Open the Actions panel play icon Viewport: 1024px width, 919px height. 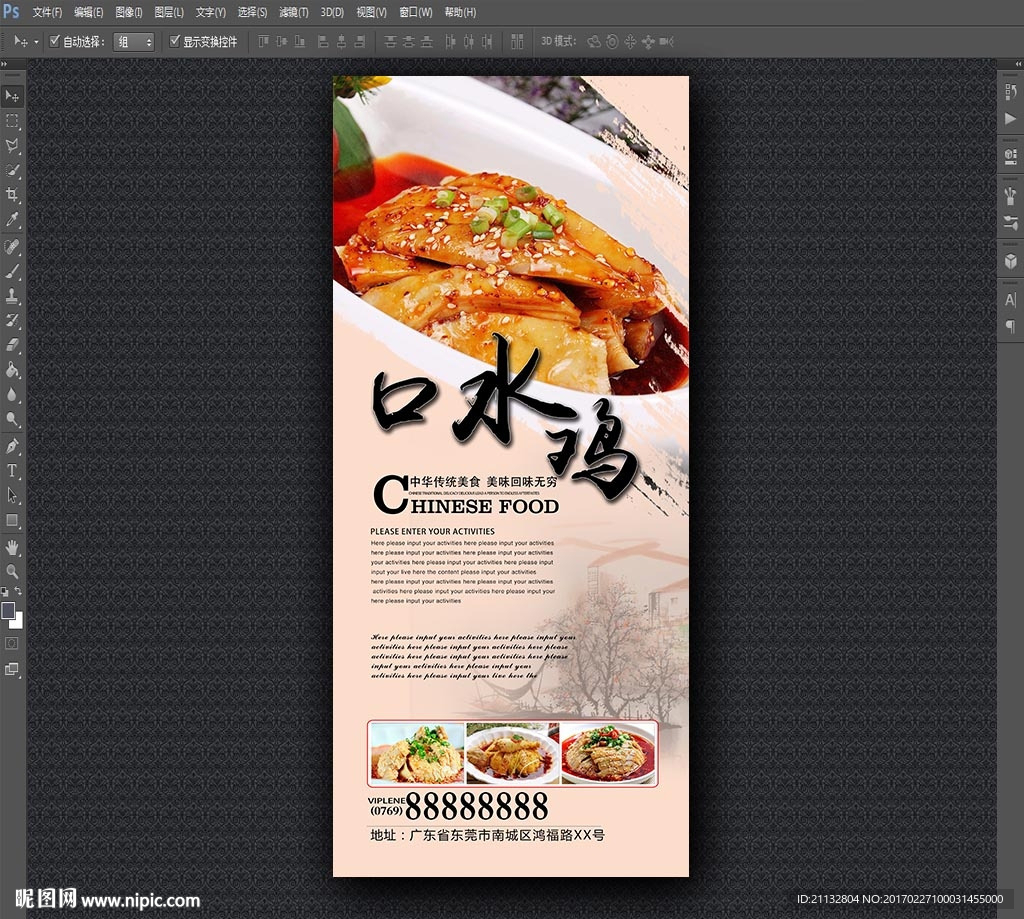click(1010, 118)
